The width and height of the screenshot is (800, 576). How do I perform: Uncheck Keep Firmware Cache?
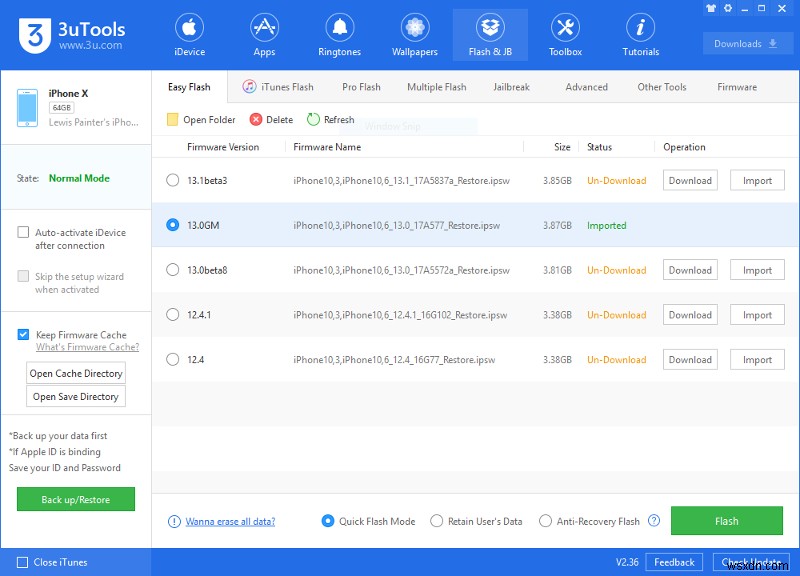click(x=23, y=334)
